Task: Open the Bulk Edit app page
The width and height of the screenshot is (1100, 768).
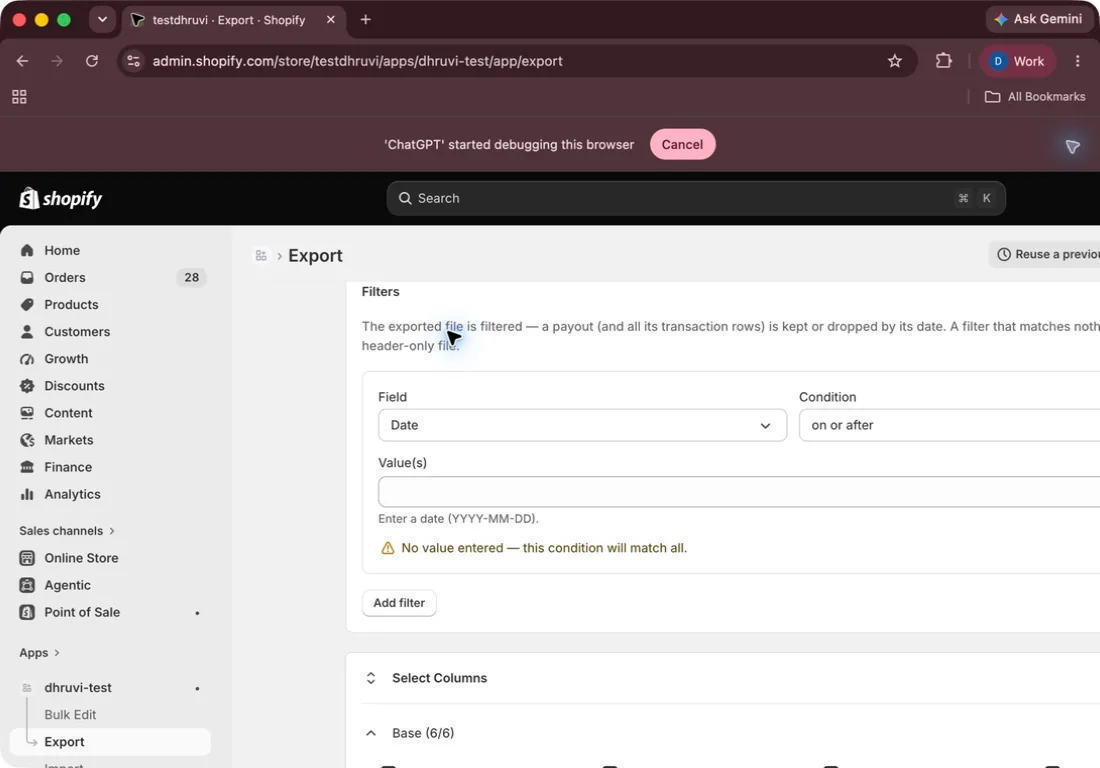Action: click(x=70, y=715)
